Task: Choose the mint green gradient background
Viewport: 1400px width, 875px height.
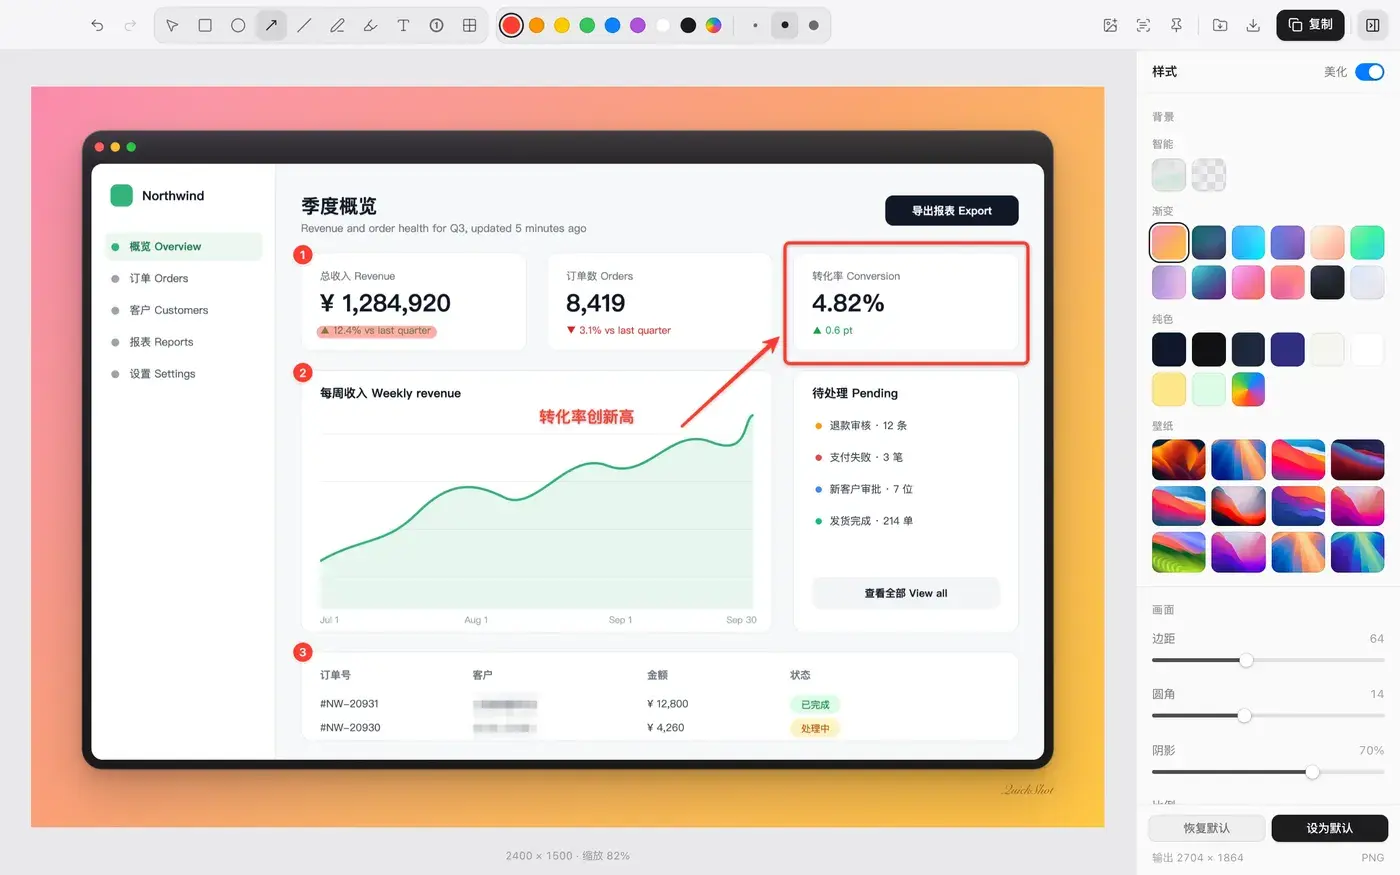Action: 1367,242
